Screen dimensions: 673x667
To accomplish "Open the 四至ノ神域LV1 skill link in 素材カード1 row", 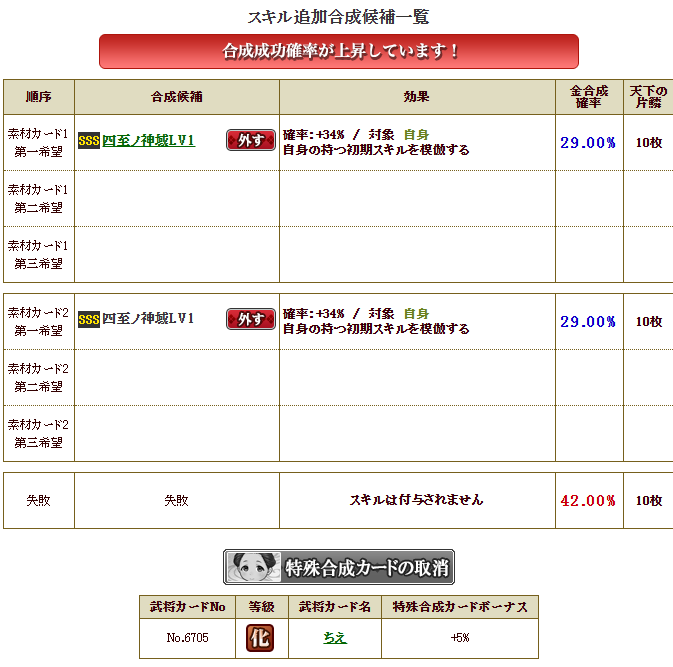I will tap(149, 140).
